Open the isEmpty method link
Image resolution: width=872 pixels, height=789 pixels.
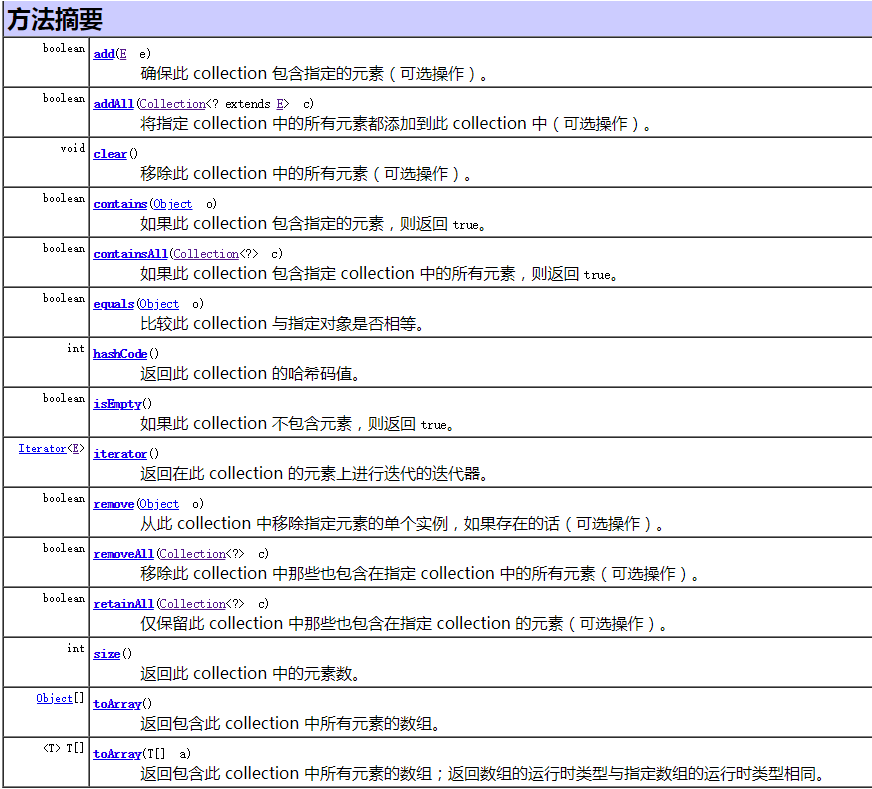click(117, 404)
